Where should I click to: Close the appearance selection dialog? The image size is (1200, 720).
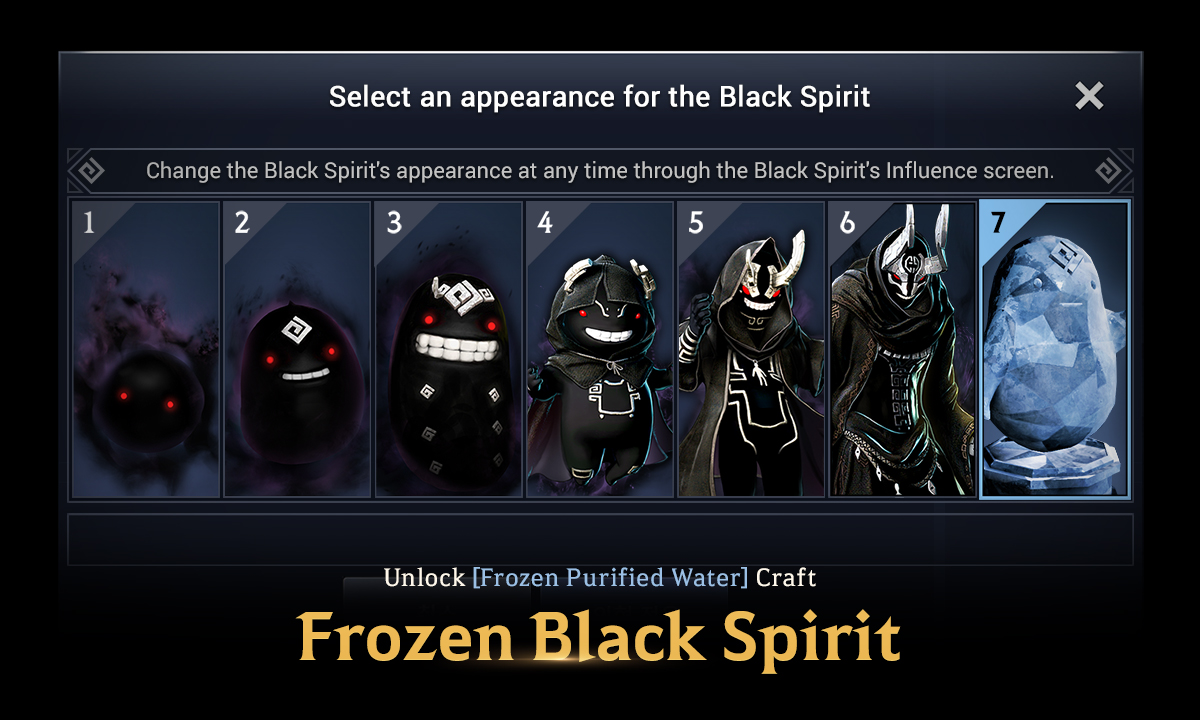coord(1089,96)
